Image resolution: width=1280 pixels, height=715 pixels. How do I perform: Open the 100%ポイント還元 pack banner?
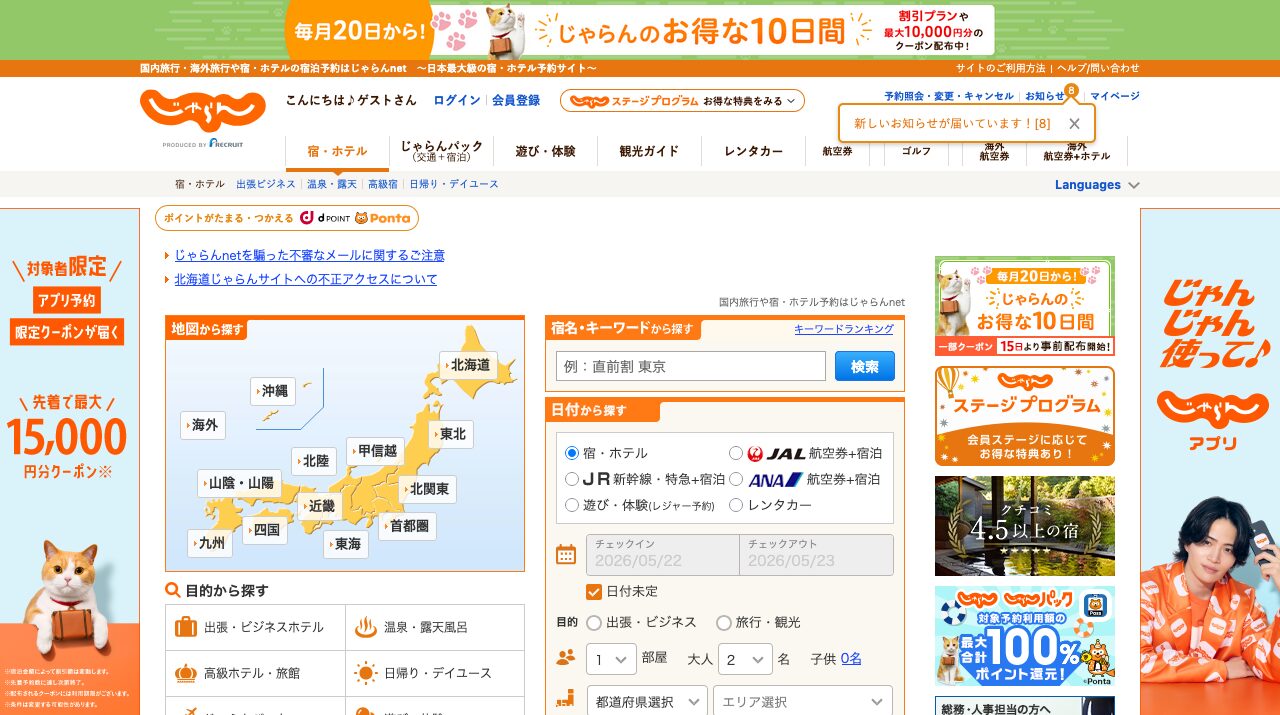pyautogui.click(x=1025, y=636)
